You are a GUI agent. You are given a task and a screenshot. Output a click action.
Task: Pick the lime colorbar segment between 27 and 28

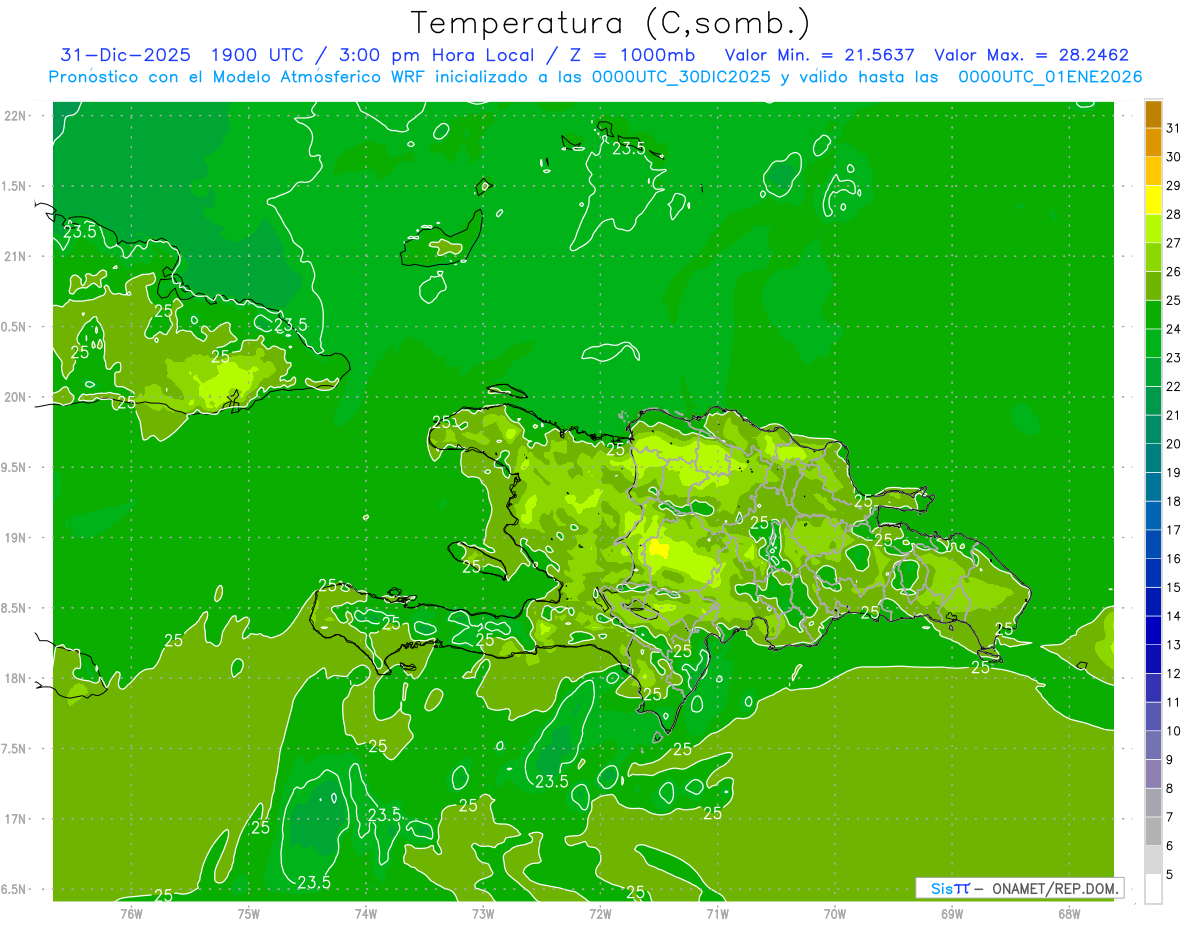click(x=1153, y=229)
